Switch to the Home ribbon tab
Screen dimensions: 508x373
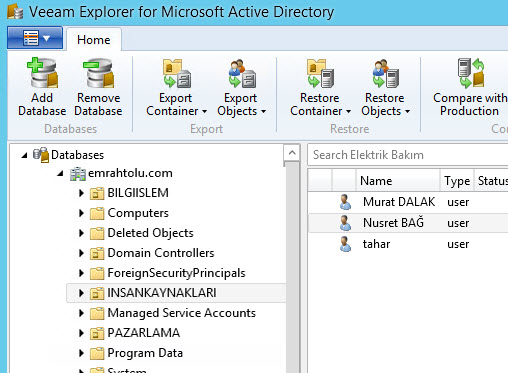94,40
